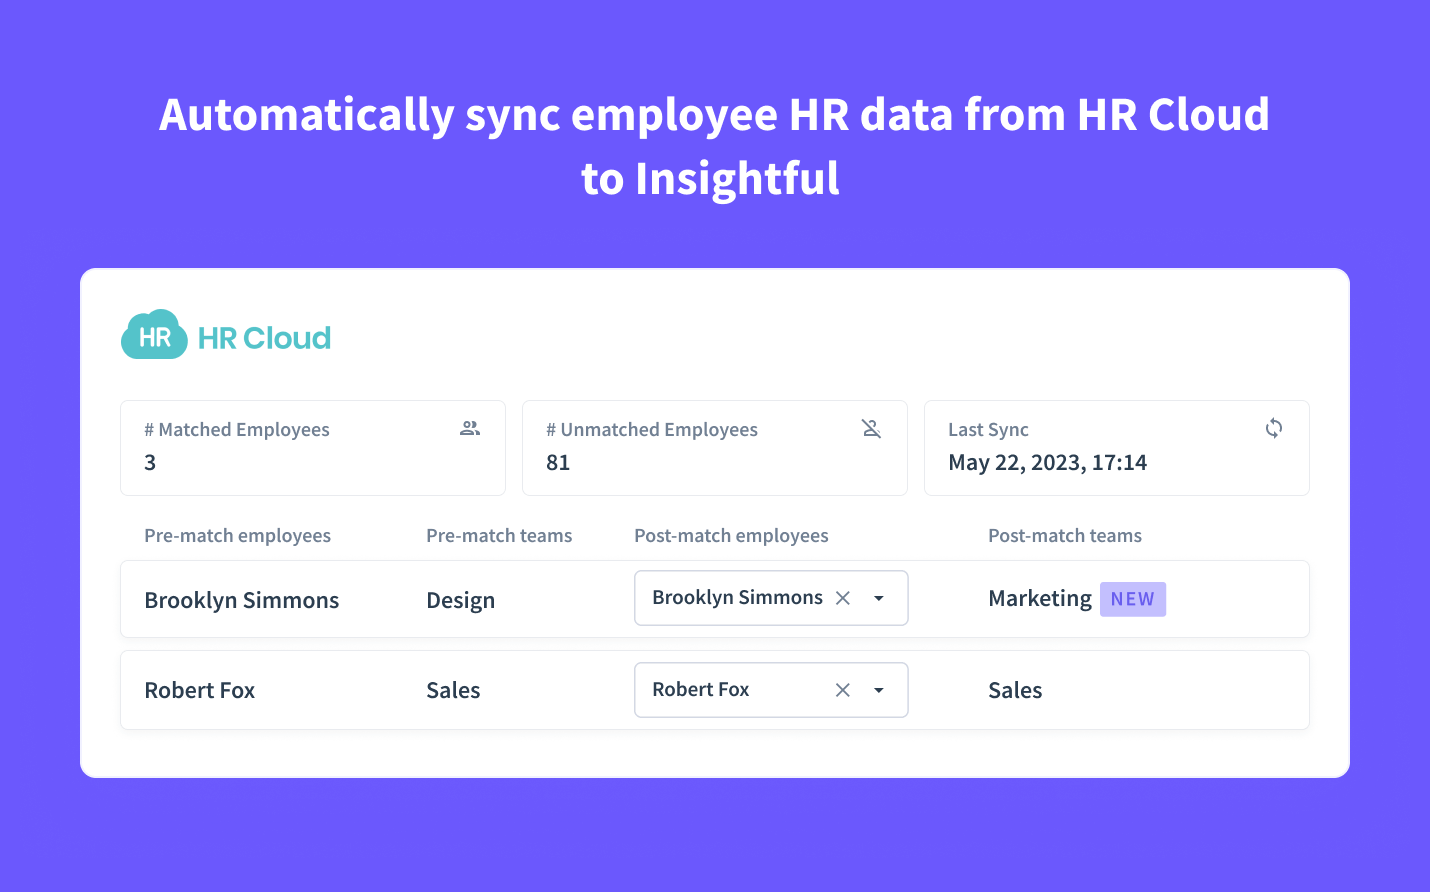Select the Pre-match employees column header
This screenshot has width=1430, height=892.
pos(237,535)
